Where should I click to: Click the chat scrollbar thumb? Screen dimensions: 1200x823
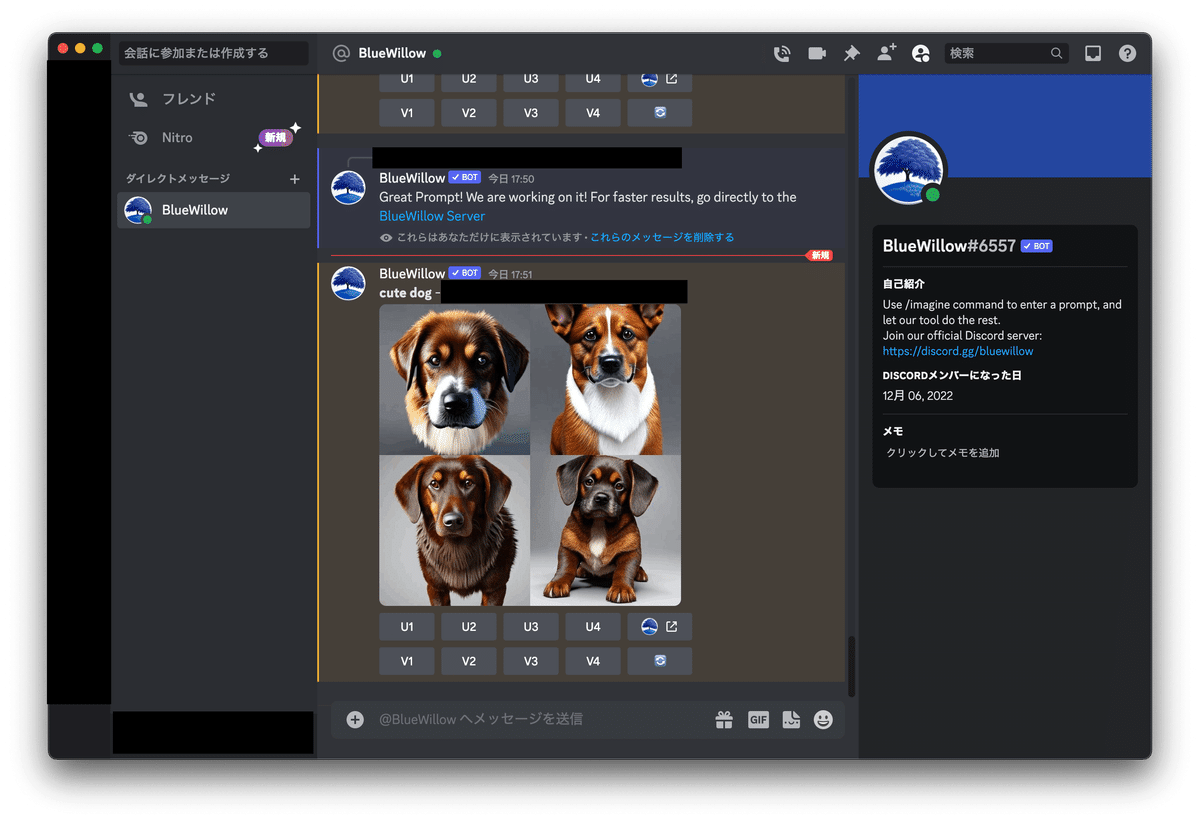pos(852,666)
